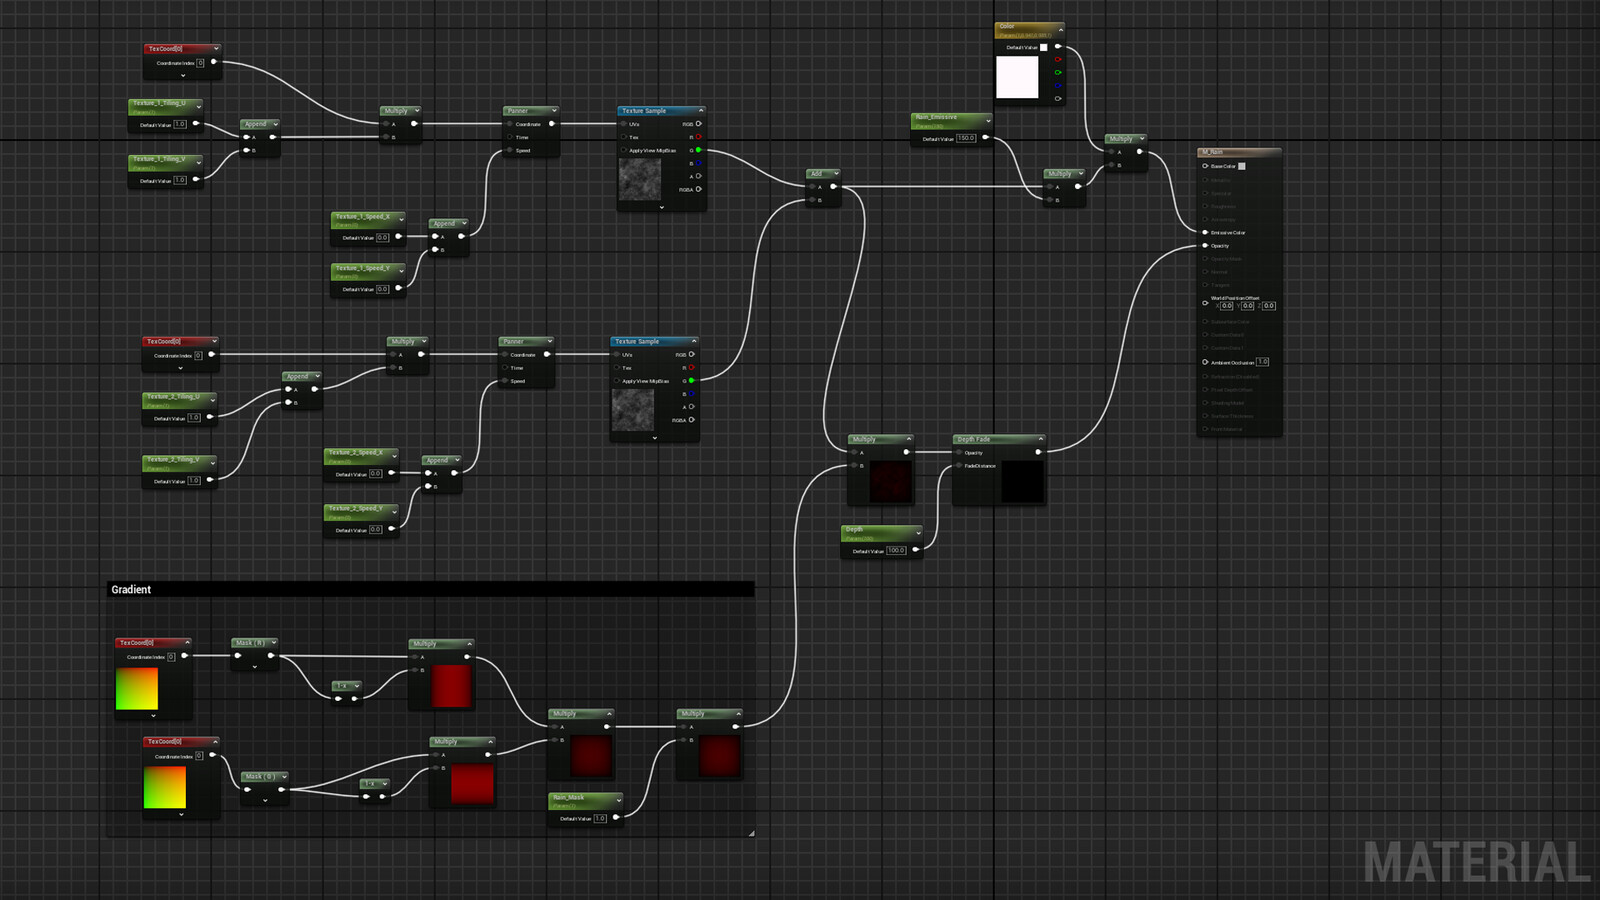Viewport: 1600px width, 900px height.
Task: Click the lower Texture Sample's blue B output pin
Action: [x=691, y=394]
